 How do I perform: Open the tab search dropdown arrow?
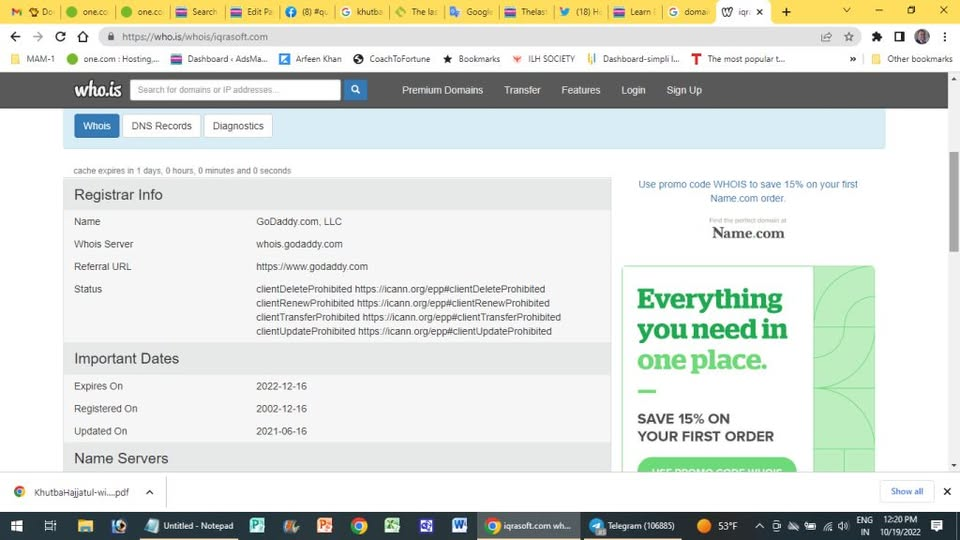click(847, 11)
